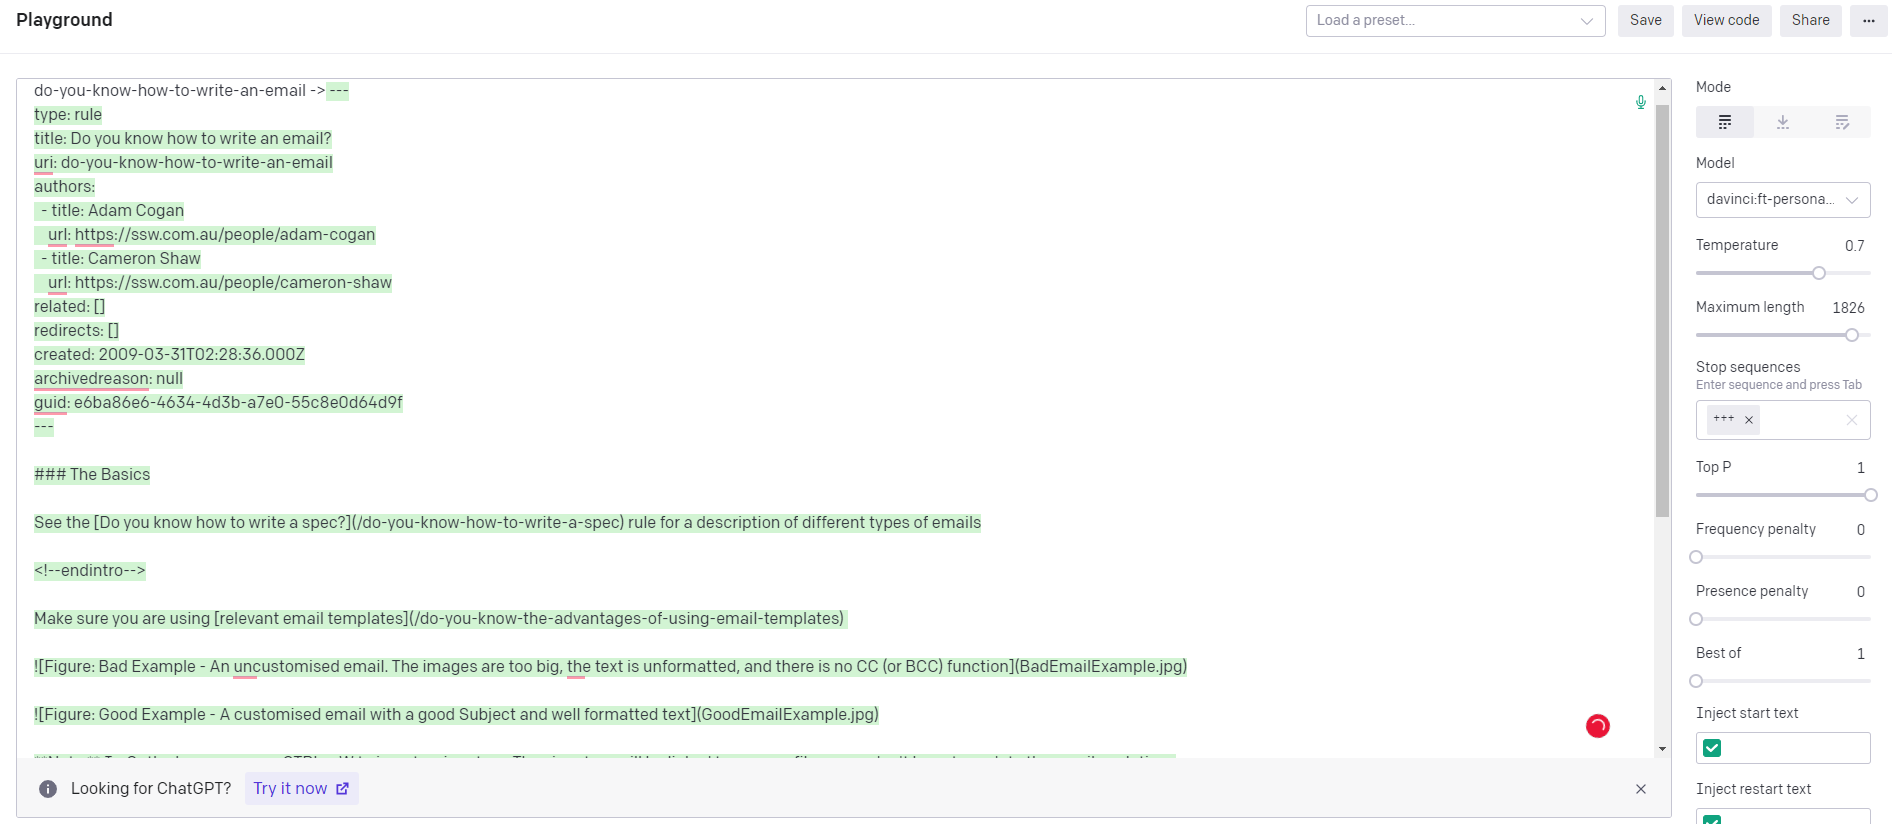The height and width of the screenshot is (824, 1892).
Task: Remove the +++ stop sequence tag
Action: point(1749,420)
